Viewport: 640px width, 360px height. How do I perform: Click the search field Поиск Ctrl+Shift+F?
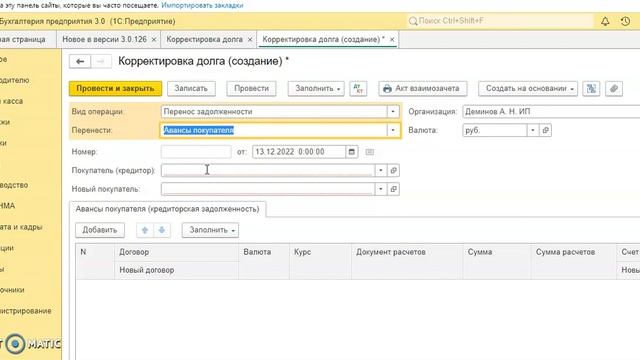[x=500, y=21]
